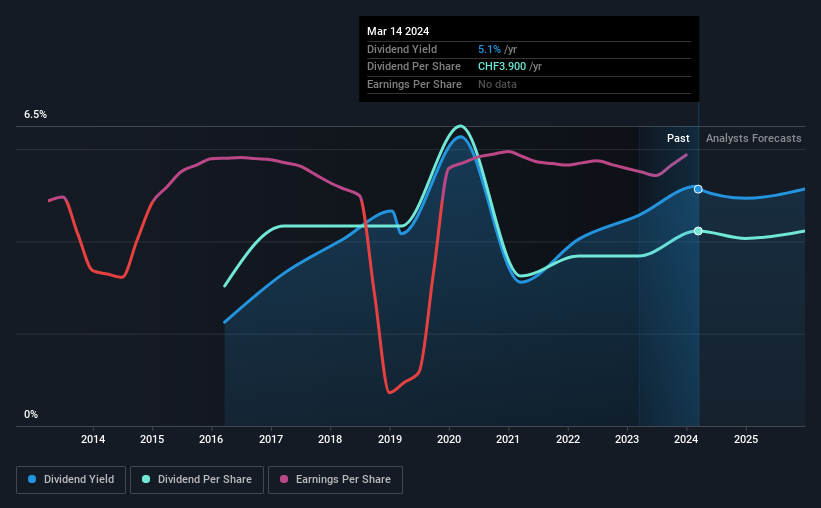The height and width of the screenshot is (508, 821).
Task: Select the 2022 x-axis label
Action: coord(568,439)
